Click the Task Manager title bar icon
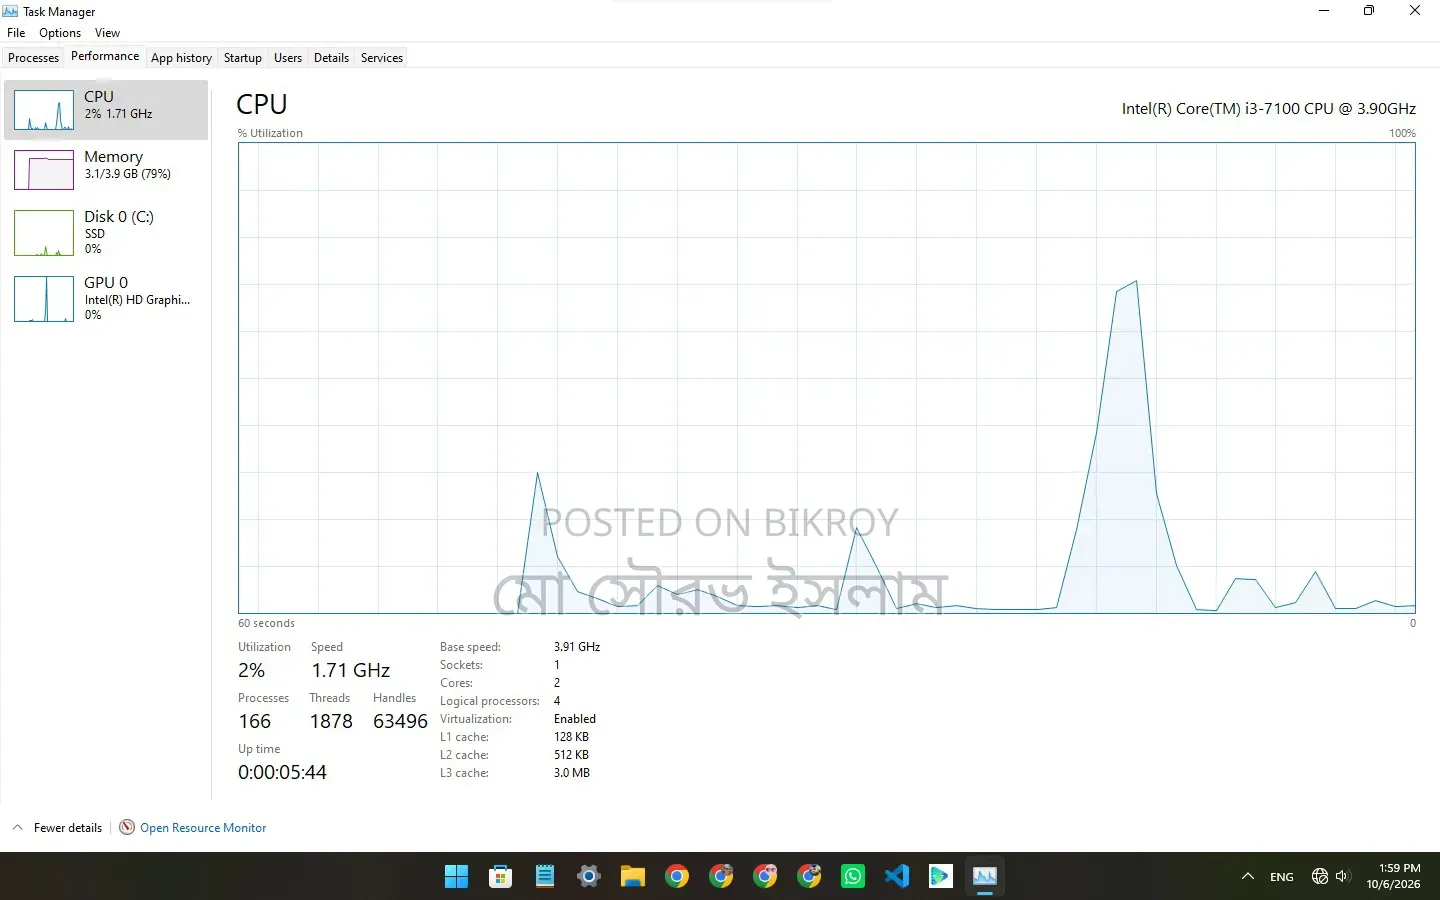The height and width of the screenshot is (900, 1440). (11, 11)
